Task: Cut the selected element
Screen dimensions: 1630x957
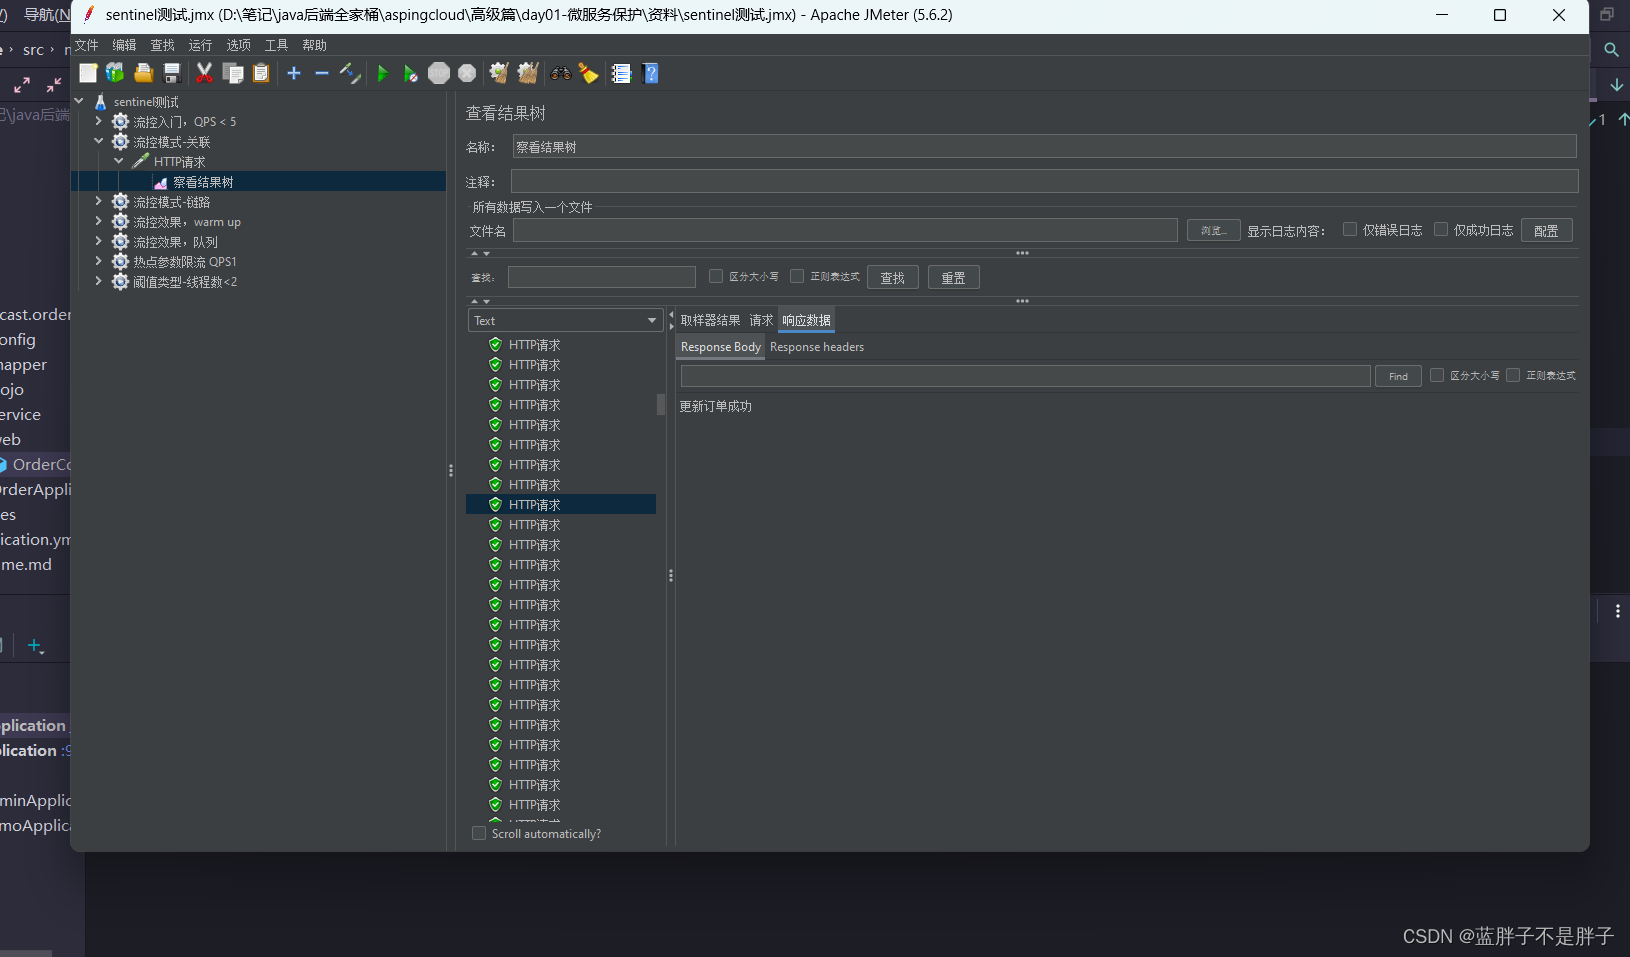Action: 204,73
